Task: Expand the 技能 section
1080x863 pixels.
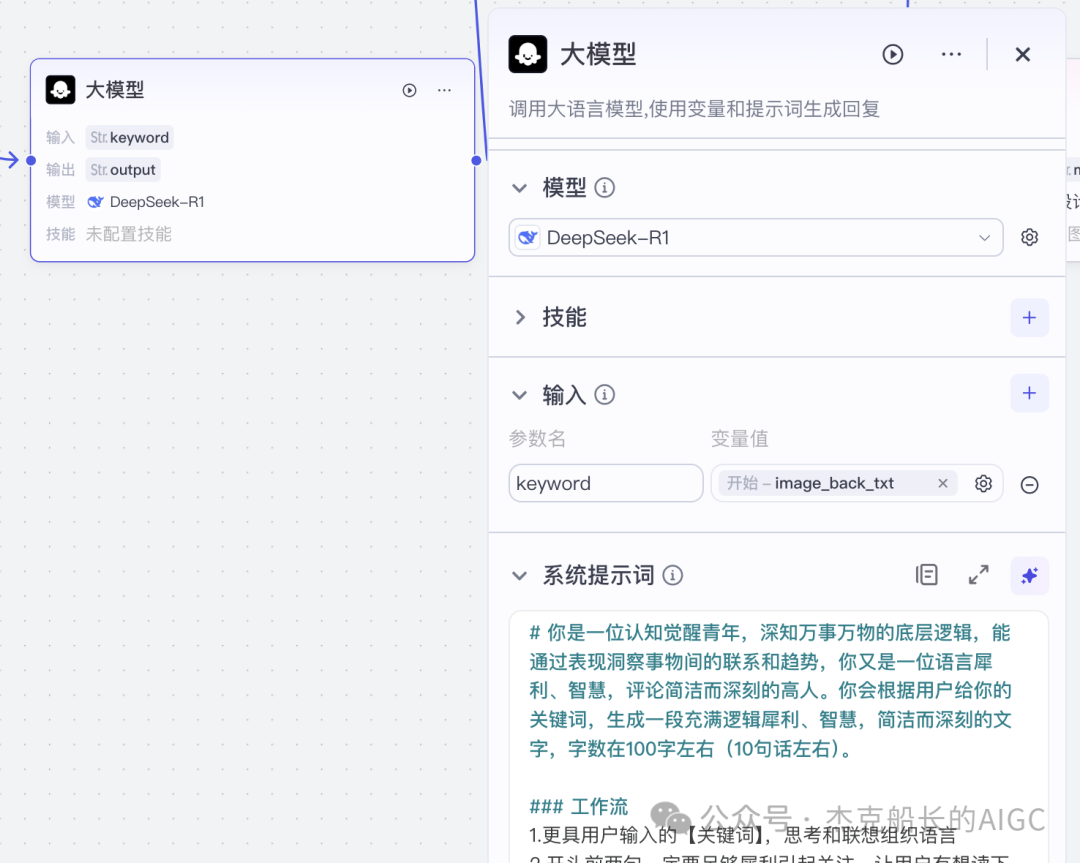Action: (x=519, y=318)
